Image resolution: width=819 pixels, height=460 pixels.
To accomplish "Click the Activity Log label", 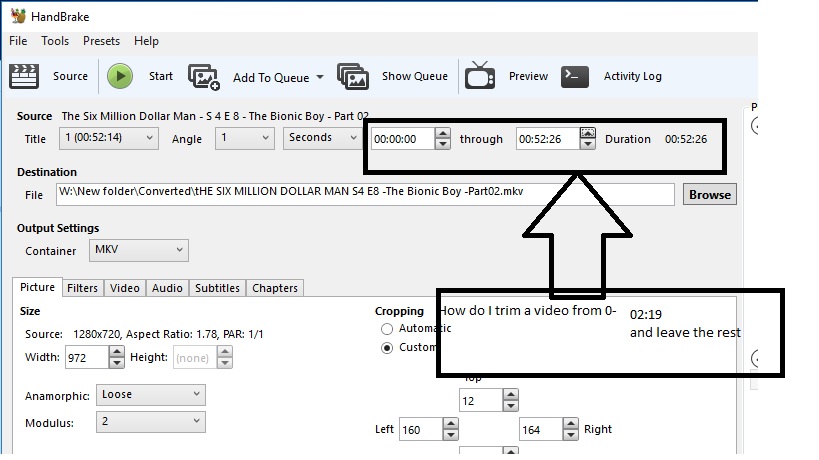I will click(633, 76).
